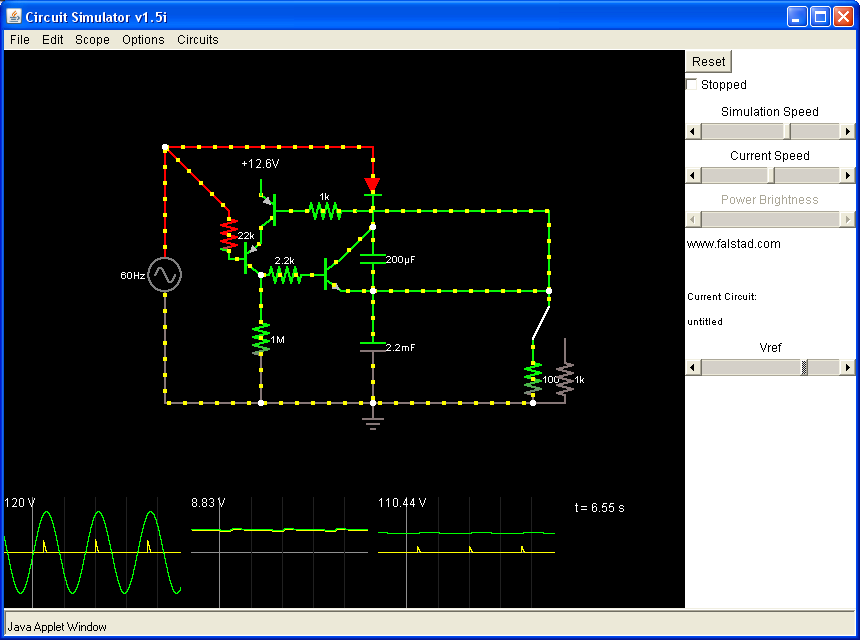The width and height of the screenshot is (860, 640).
Task: Select the 2.2k resistor
Action: 285,275
